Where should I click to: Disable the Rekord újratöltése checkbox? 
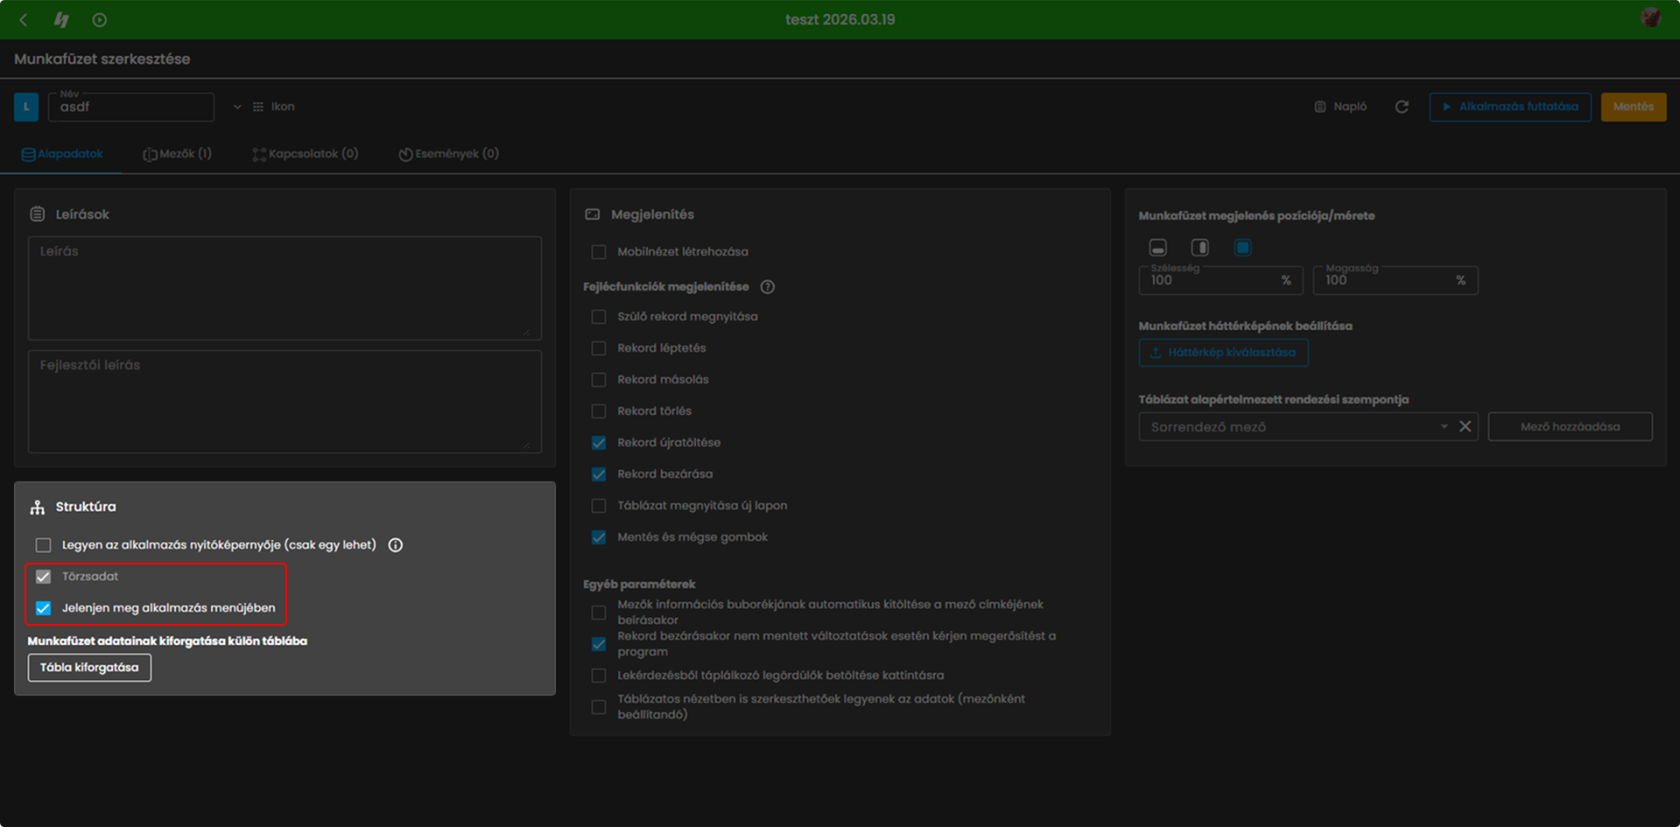pyautogui.click(x=599, y=443)
